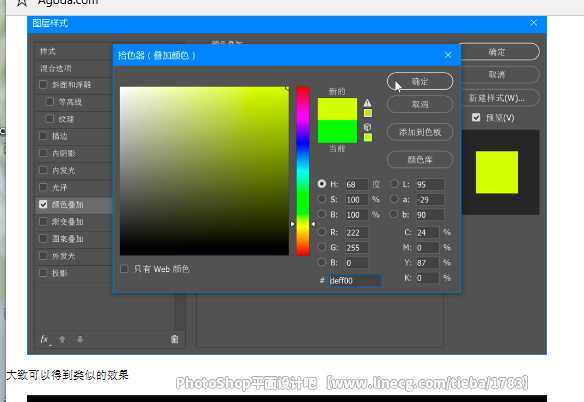The width and height of the screenshot is (584, 402).
Task: Enable 光泽 satin checkbox
Action: point(43,187)
